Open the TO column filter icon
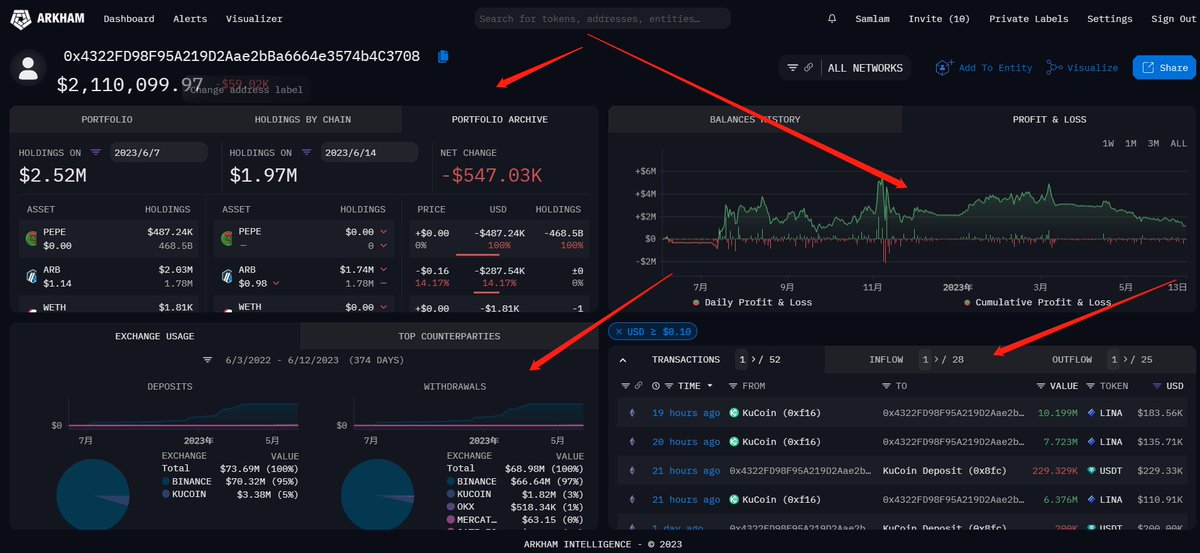The width and height of the screenshot is (1200, 553). [x=887, y=385]
